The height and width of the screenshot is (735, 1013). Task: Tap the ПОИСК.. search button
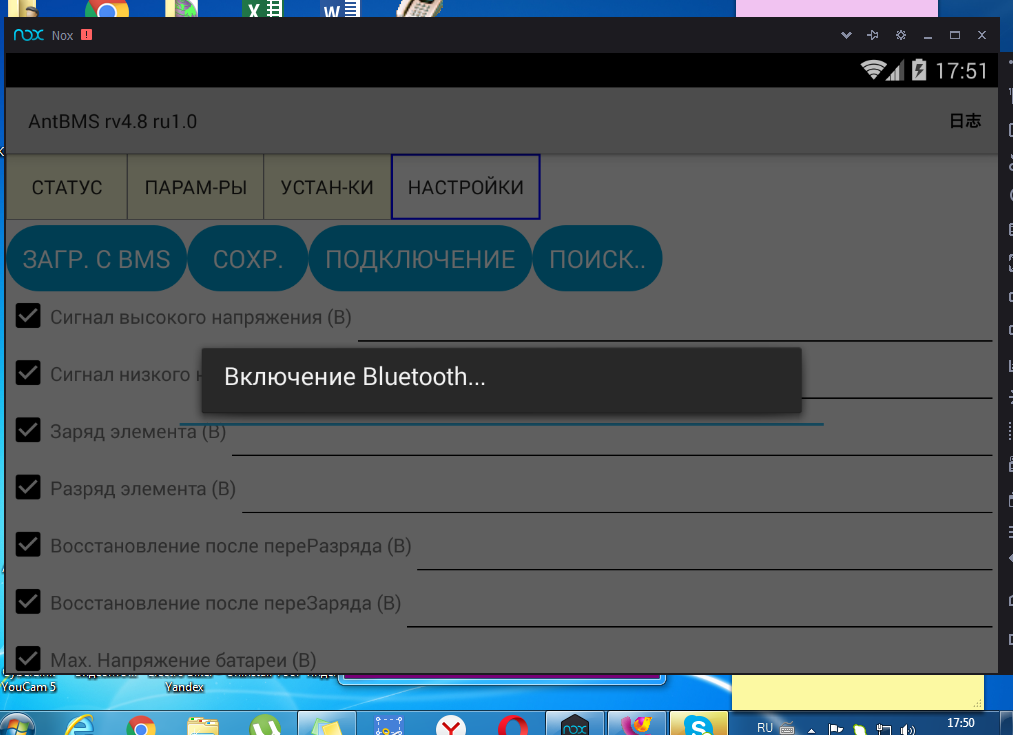point(597,259)
